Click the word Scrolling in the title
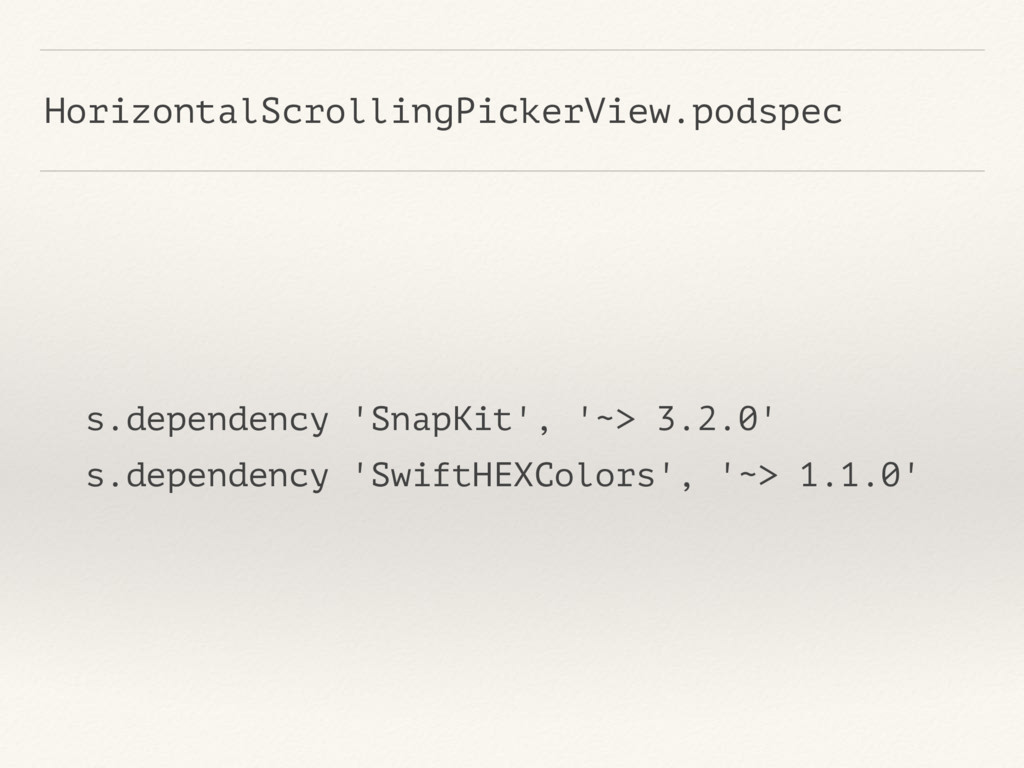 (357, 113)
